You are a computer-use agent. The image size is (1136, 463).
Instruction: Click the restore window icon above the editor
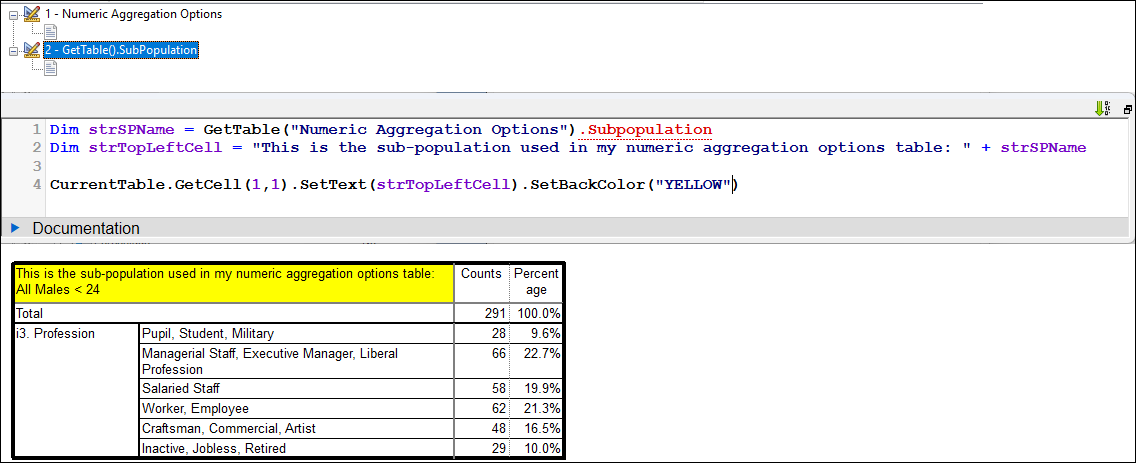[1127, 110]
